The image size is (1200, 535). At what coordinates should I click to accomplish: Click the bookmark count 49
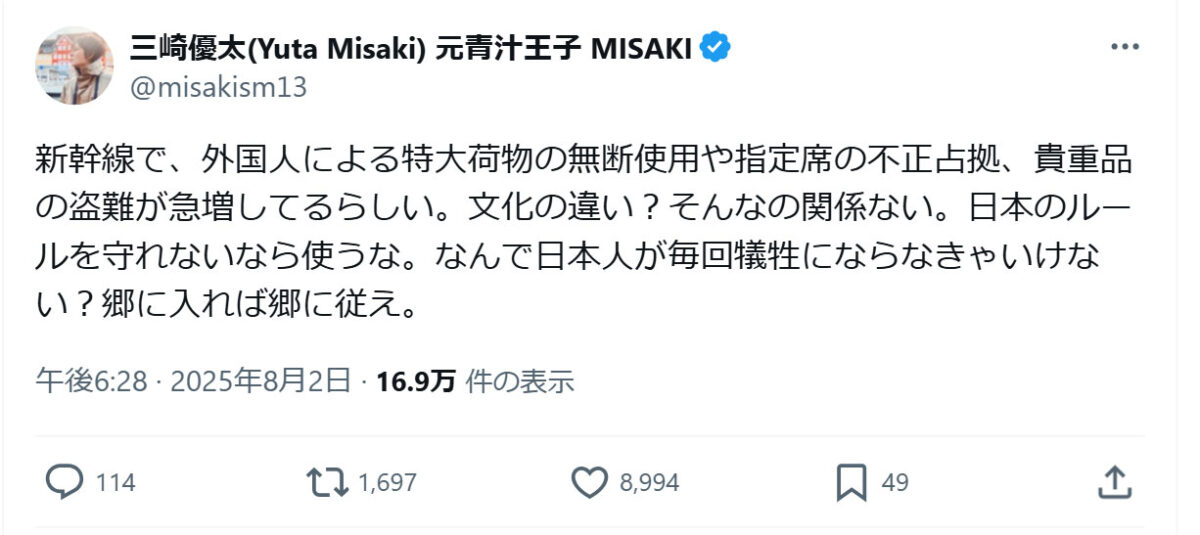pos(895,483)
